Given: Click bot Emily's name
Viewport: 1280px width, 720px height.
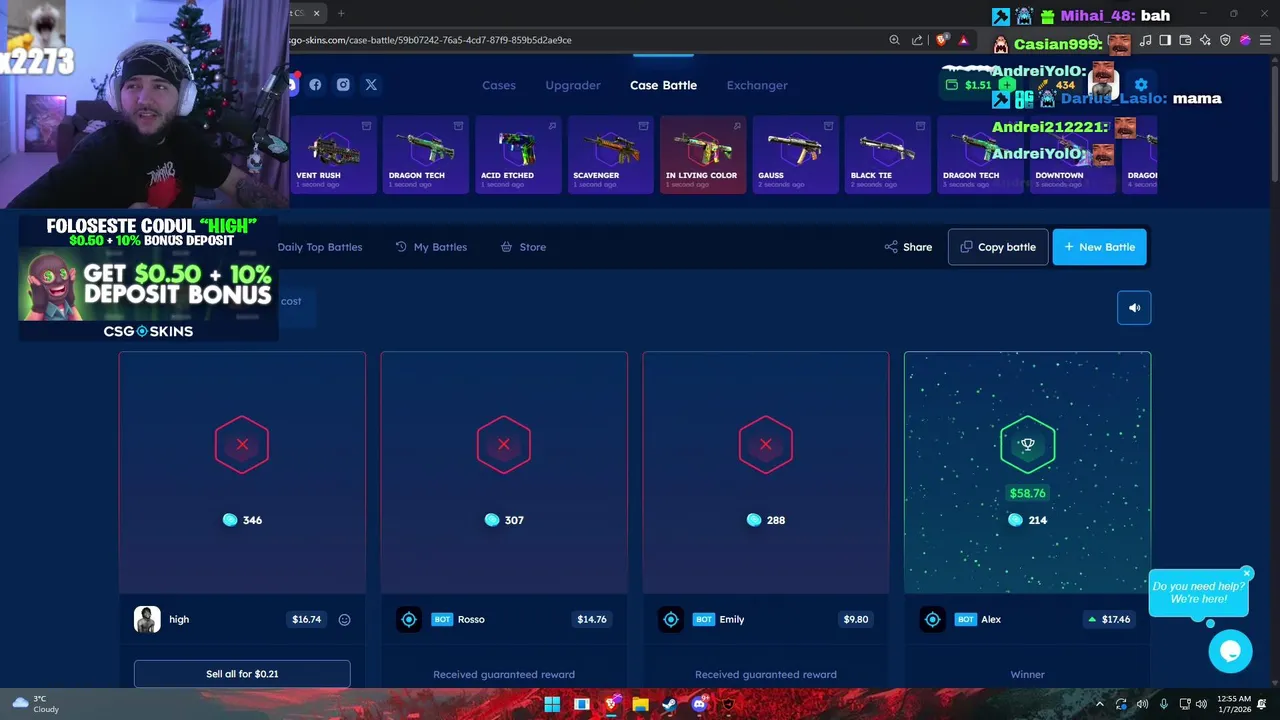Looking at the screenshot, I should tap(732, 620).
